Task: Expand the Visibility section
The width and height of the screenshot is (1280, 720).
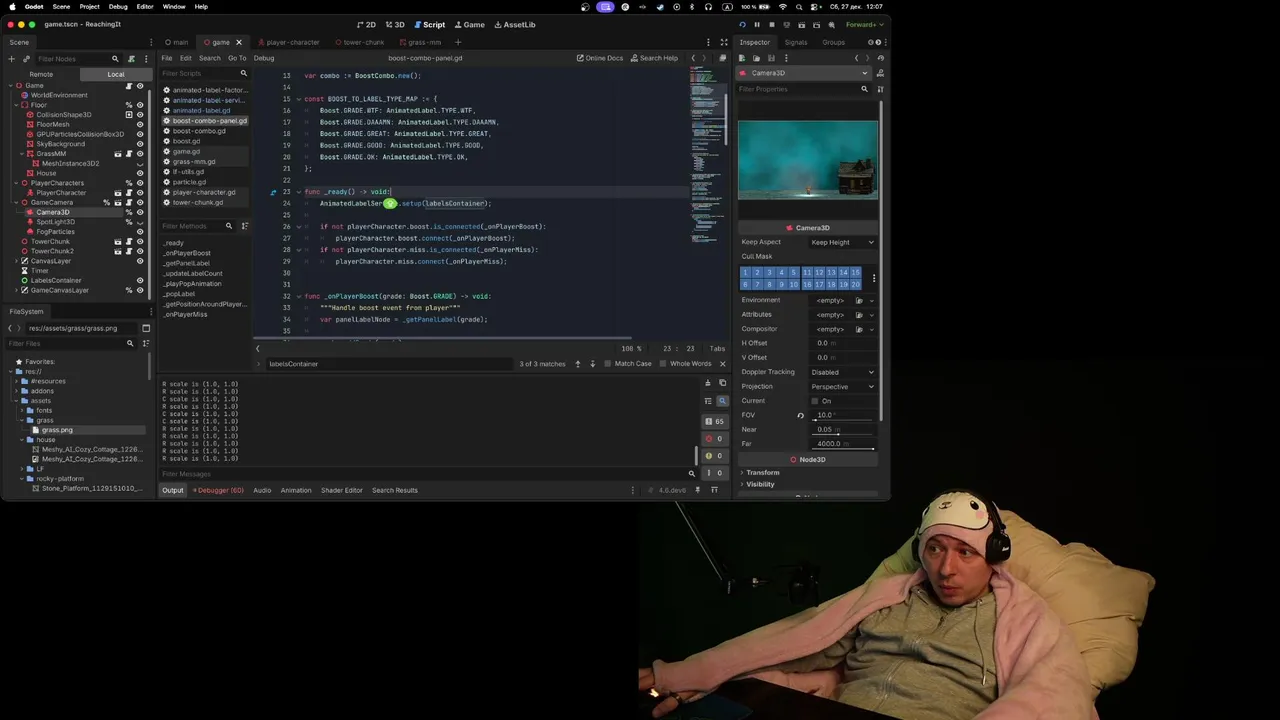Action: point(760,484)
